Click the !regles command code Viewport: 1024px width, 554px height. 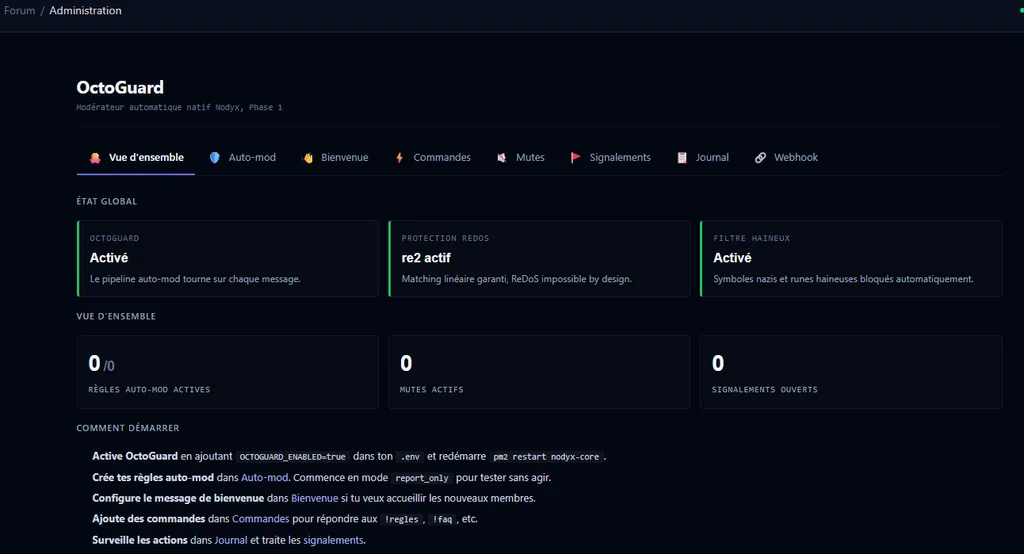tap(402, 519)
